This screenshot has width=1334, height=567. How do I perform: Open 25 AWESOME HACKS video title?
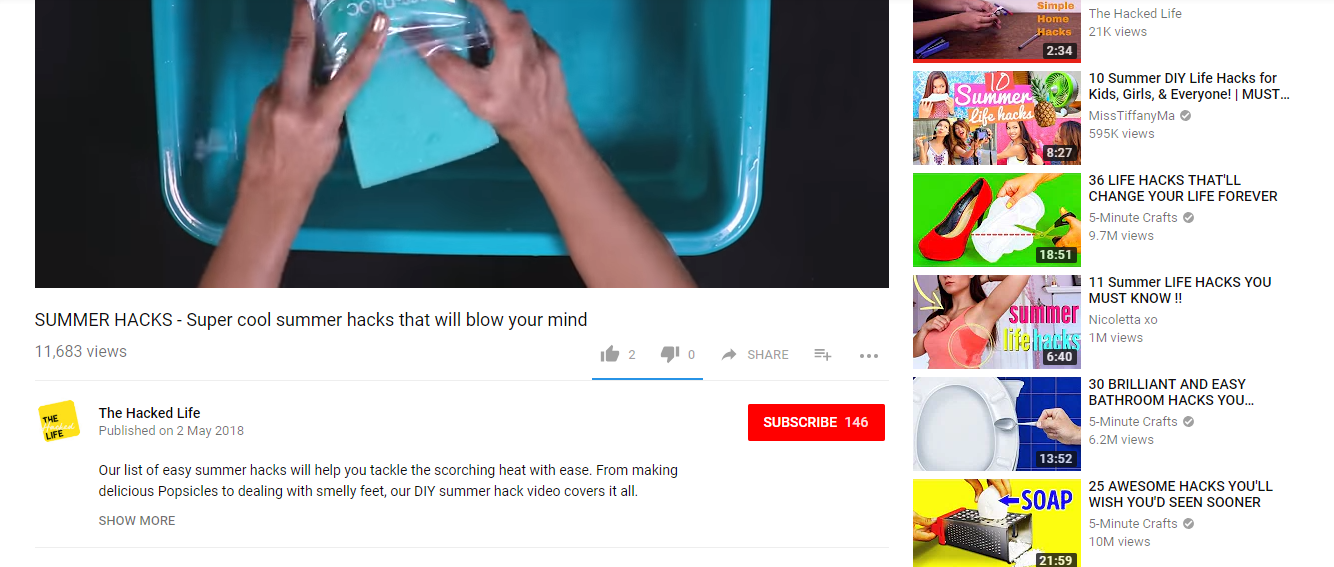click(x=1181, y=494)
